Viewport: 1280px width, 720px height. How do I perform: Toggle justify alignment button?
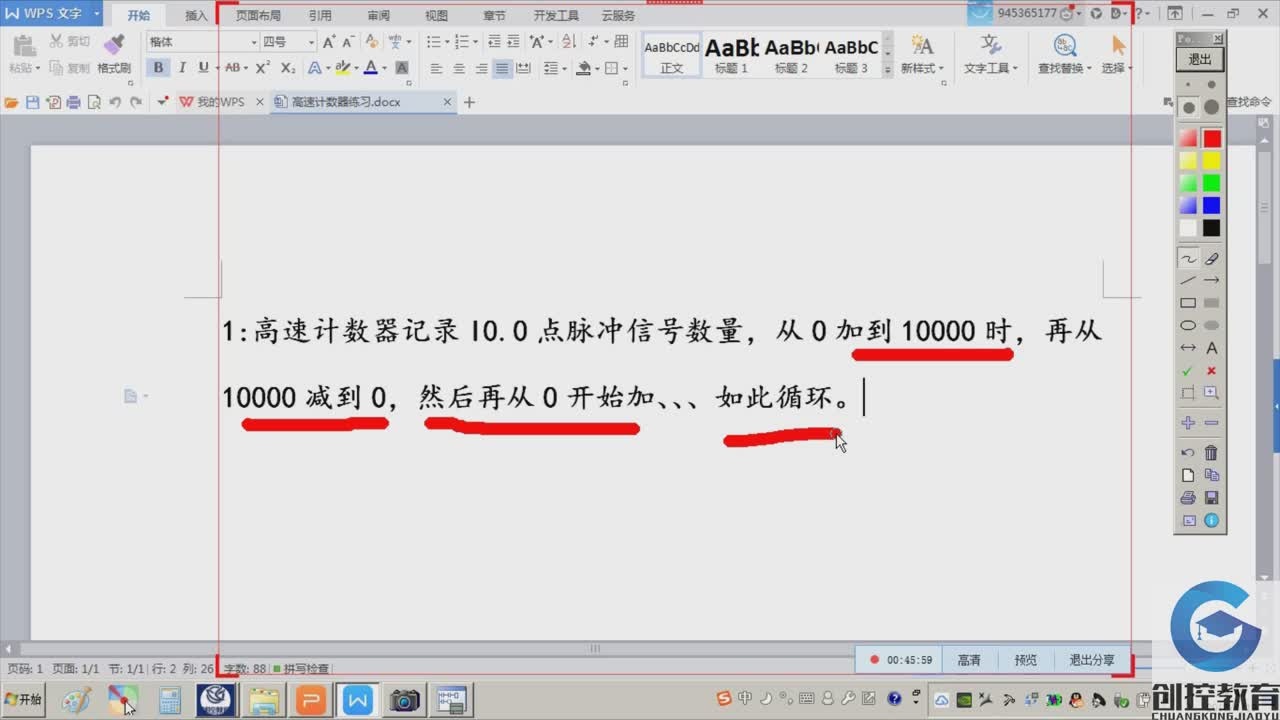(x=502, y=68)
